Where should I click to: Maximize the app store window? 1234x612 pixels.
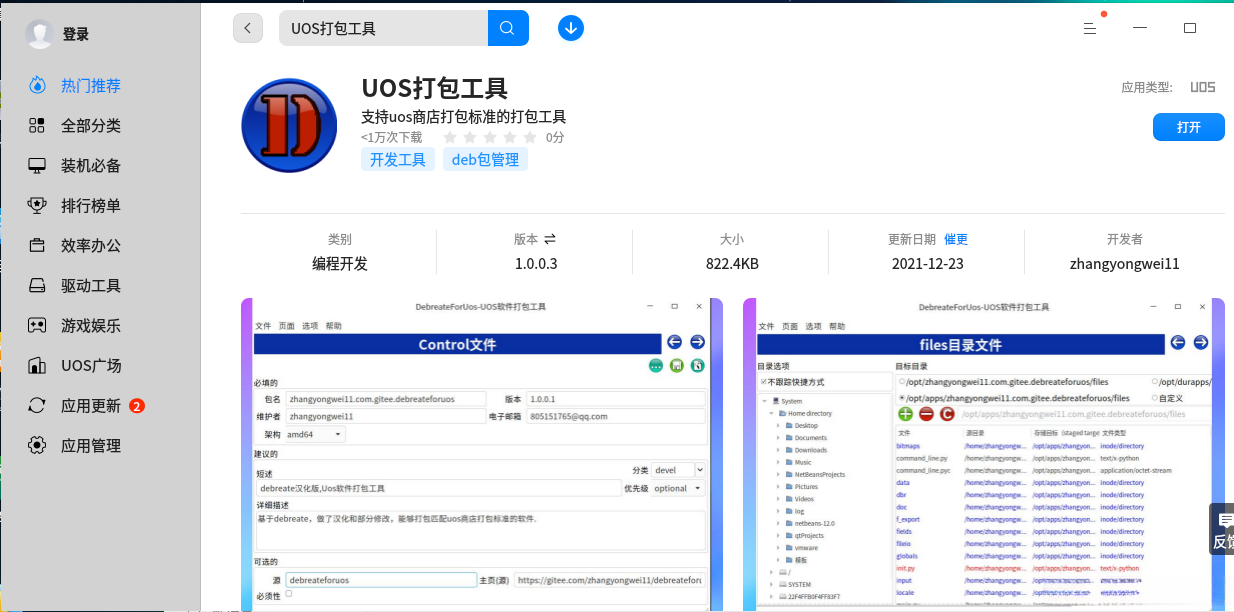tap(1190, 28)
